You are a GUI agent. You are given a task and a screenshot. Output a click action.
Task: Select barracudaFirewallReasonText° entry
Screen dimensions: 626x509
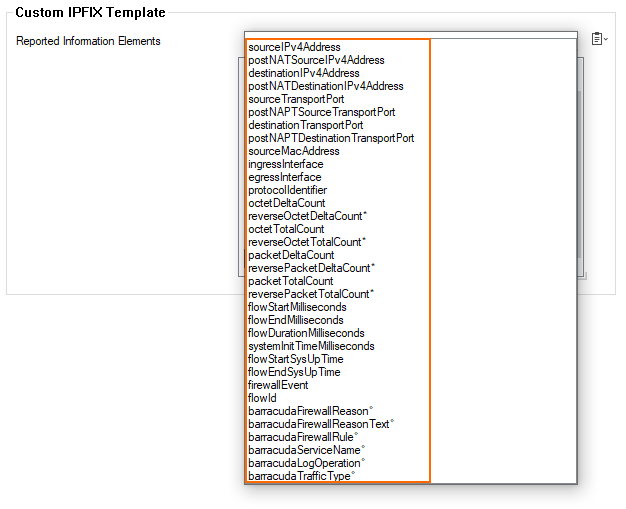point(321,424)
